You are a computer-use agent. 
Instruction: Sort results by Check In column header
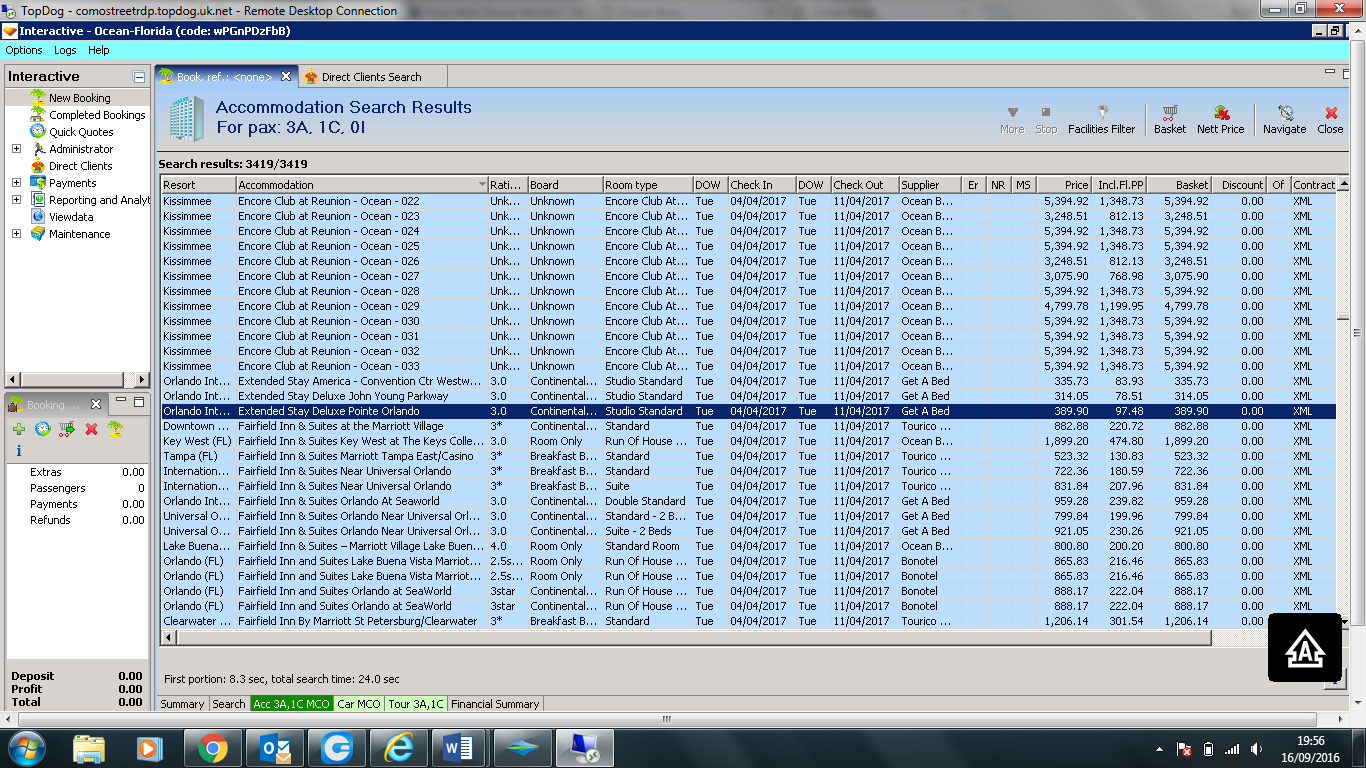(761, 185)
